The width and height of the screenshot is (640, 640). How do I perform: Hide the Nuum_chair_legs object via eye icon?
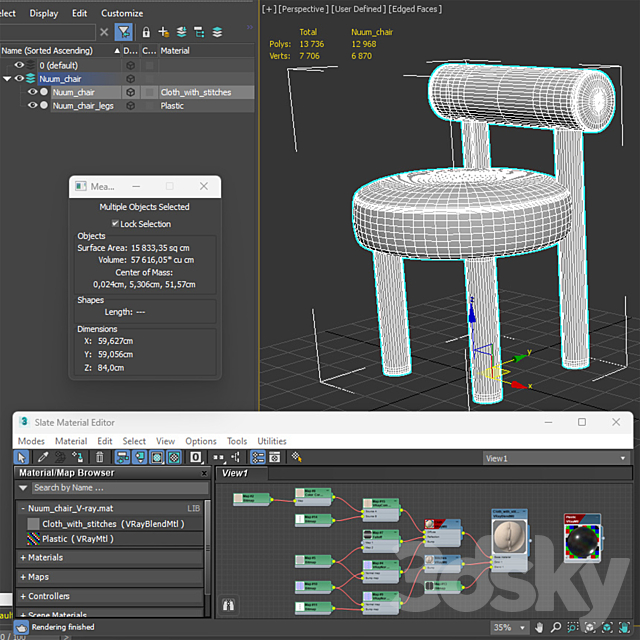coord(32,105)
